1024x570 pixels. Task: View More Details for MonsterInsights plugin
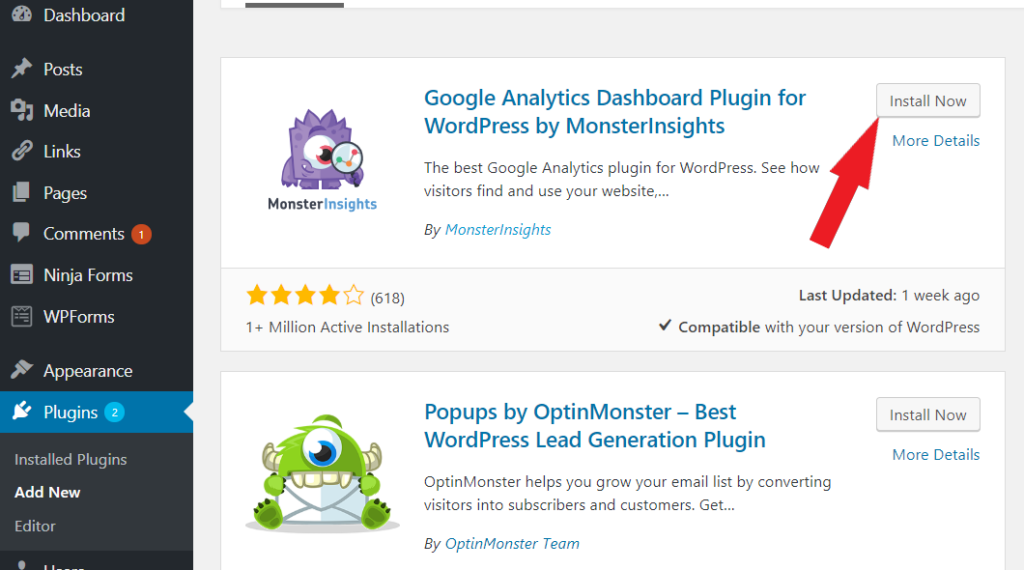[x=936, y=140]
